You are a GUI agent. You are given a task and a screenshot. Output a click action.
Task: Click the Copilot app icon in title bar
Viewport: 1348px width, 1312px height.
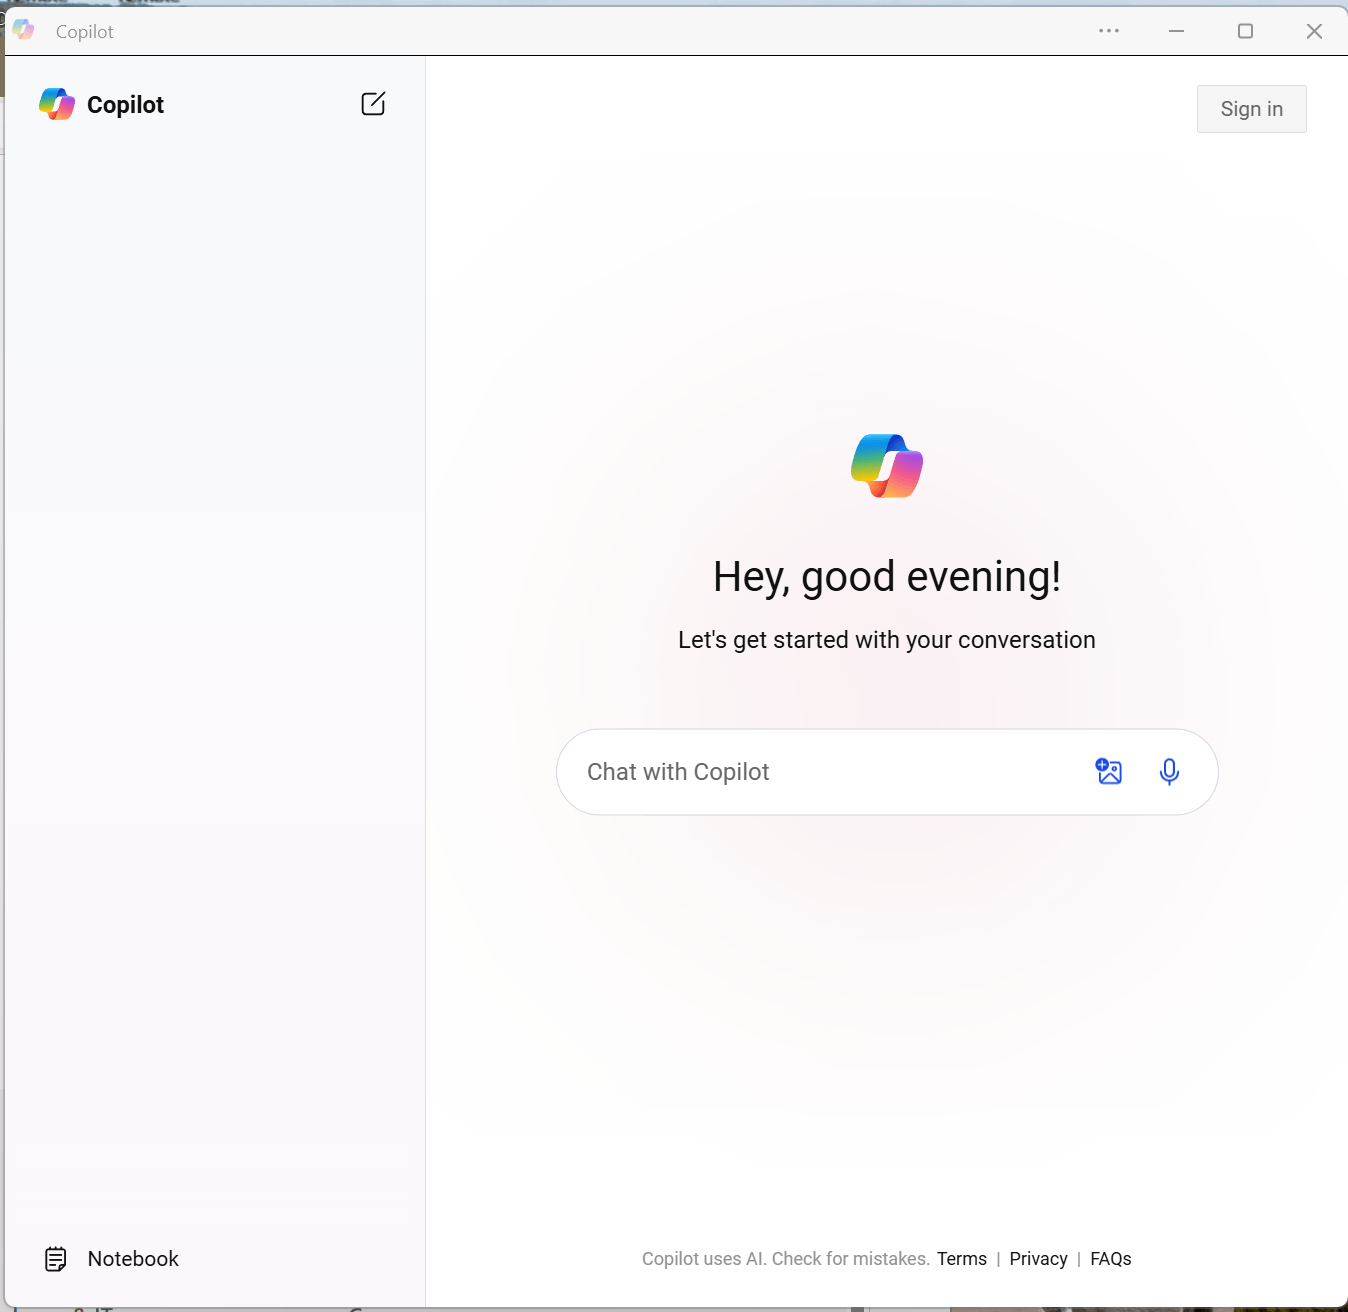click(24, 30)
